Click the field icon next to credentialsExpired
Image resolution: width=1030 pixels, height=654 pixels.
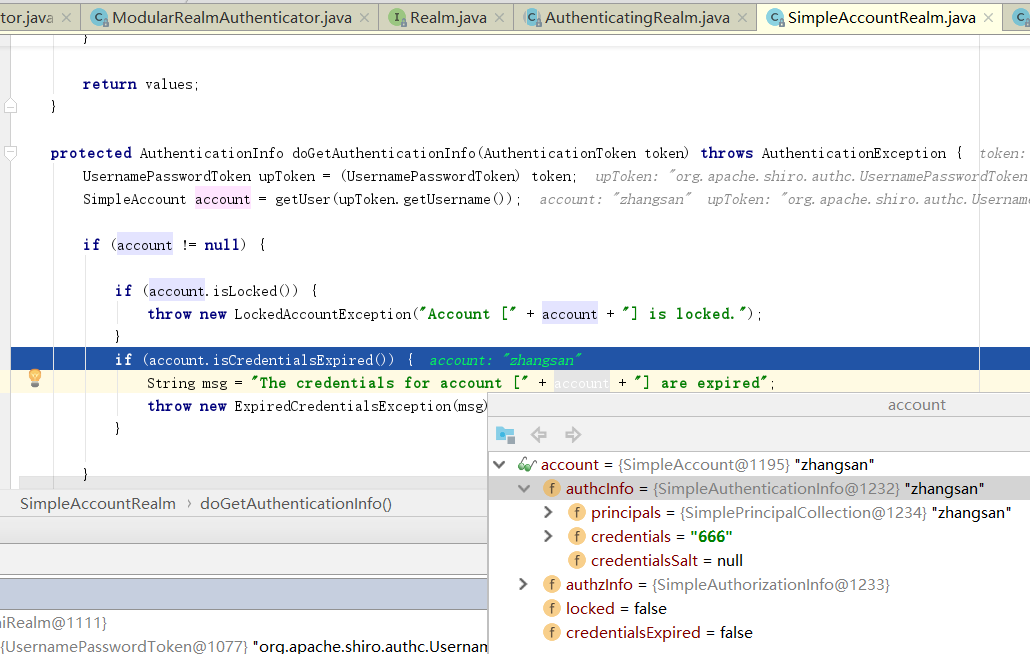[x=552, y=632]
